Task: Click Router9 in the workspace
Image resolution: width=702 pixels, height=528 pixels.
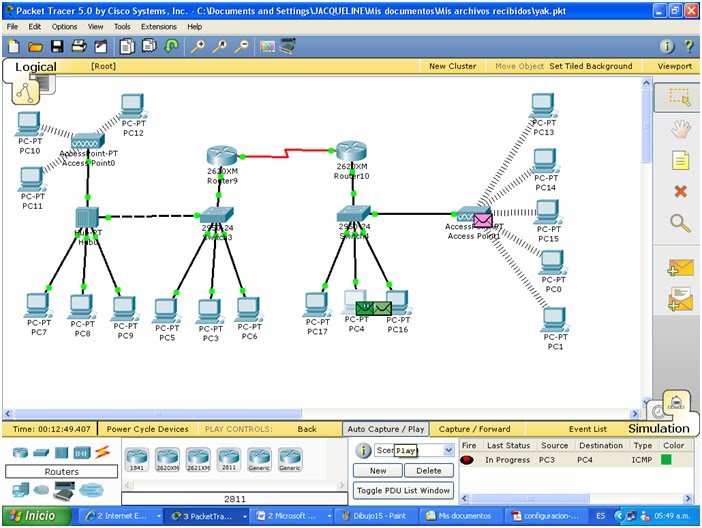Action: [x=222, y=156]
